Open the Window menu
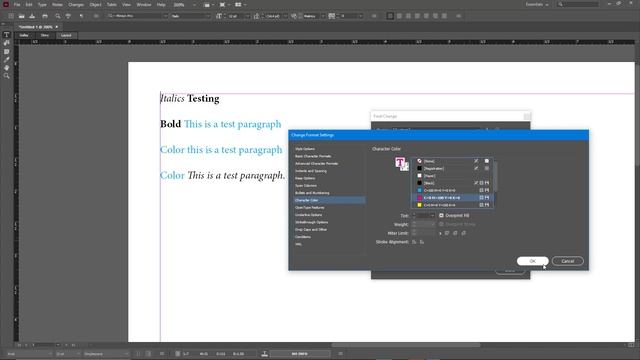This screenshot has height=360, width=640. (x=144, y=5)
